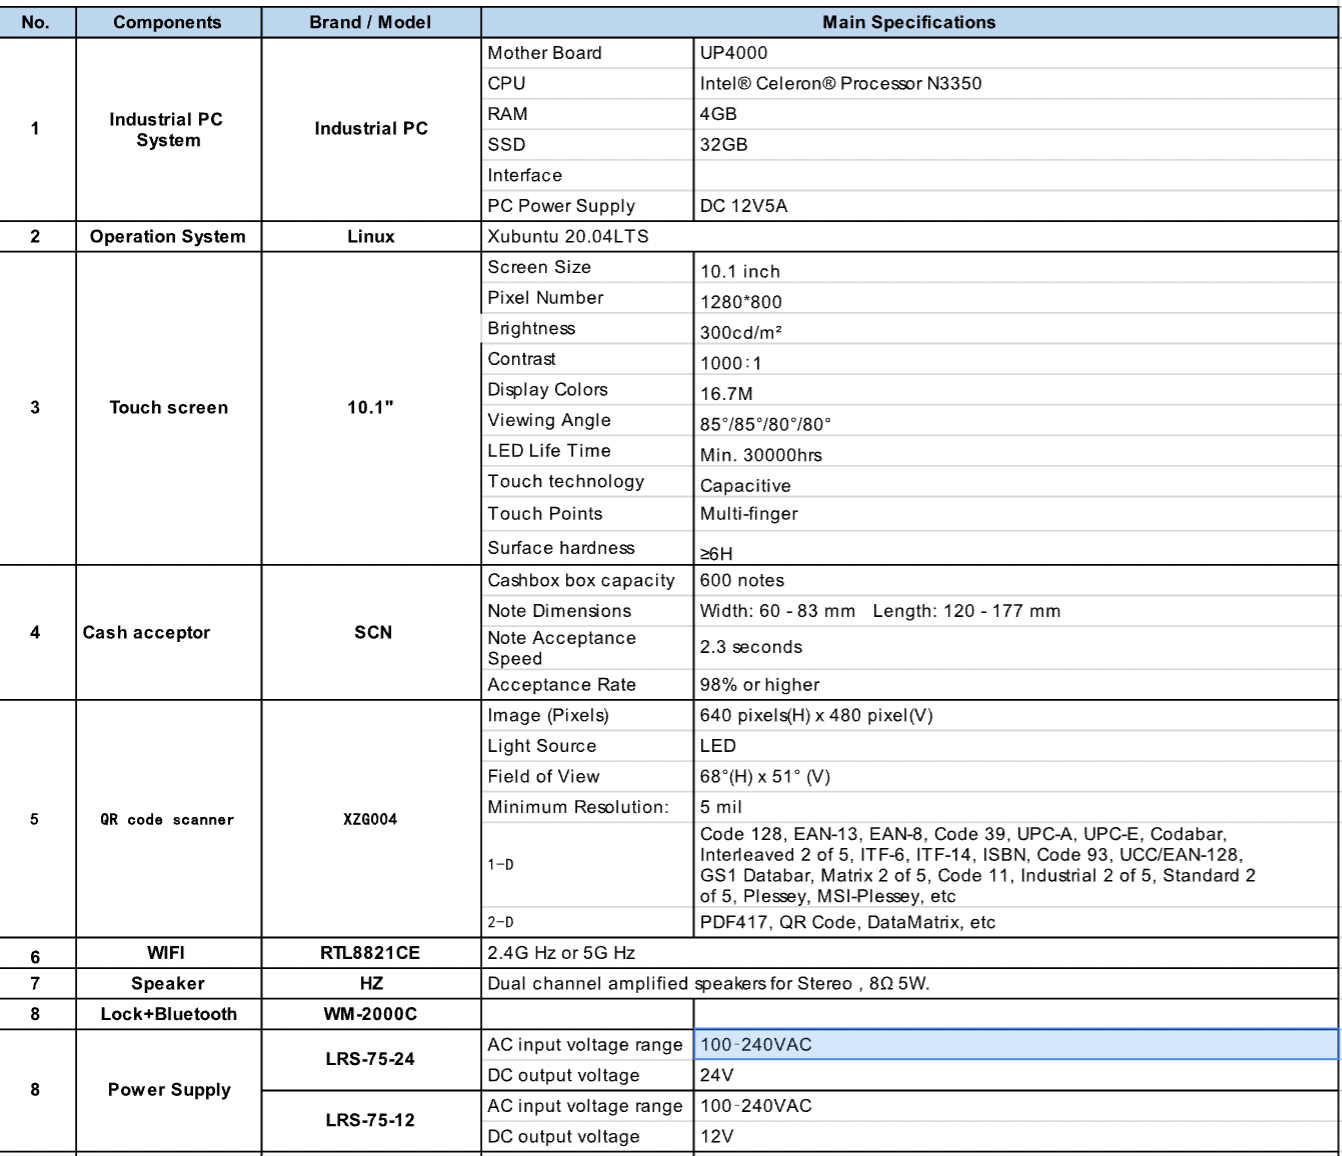Select the 'XZG004' model cell
This screenshot has height=1156, width=1342.
(371, 819)
